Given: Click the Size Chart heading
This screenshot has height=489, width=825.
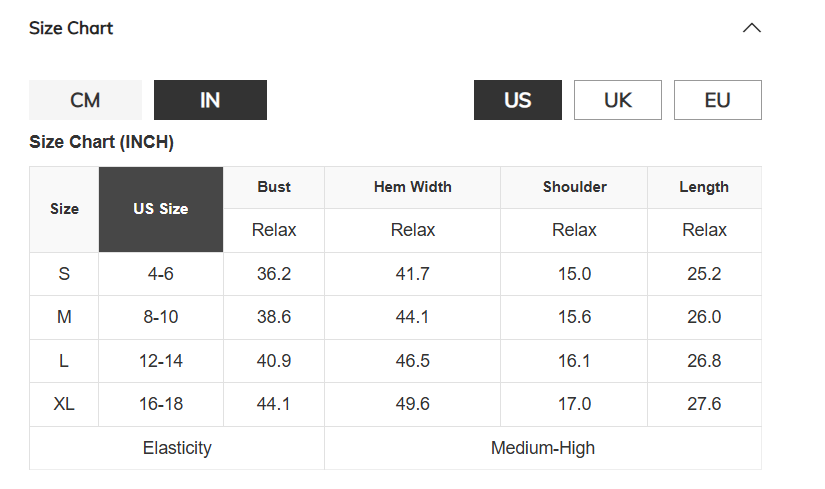Looking at the screenshot, I should [x=71, y=28].
